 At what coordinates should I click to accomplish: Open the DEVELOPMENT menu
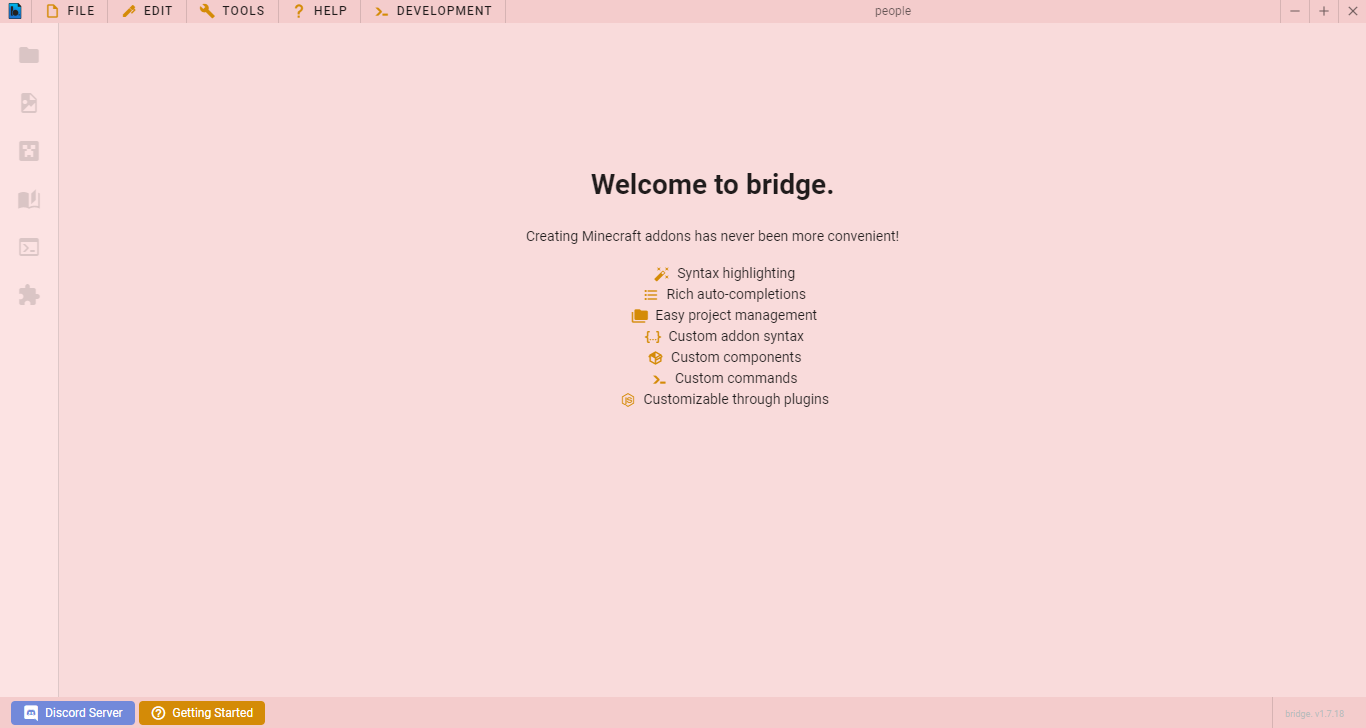pyautogui.click(x=433, y=11)
